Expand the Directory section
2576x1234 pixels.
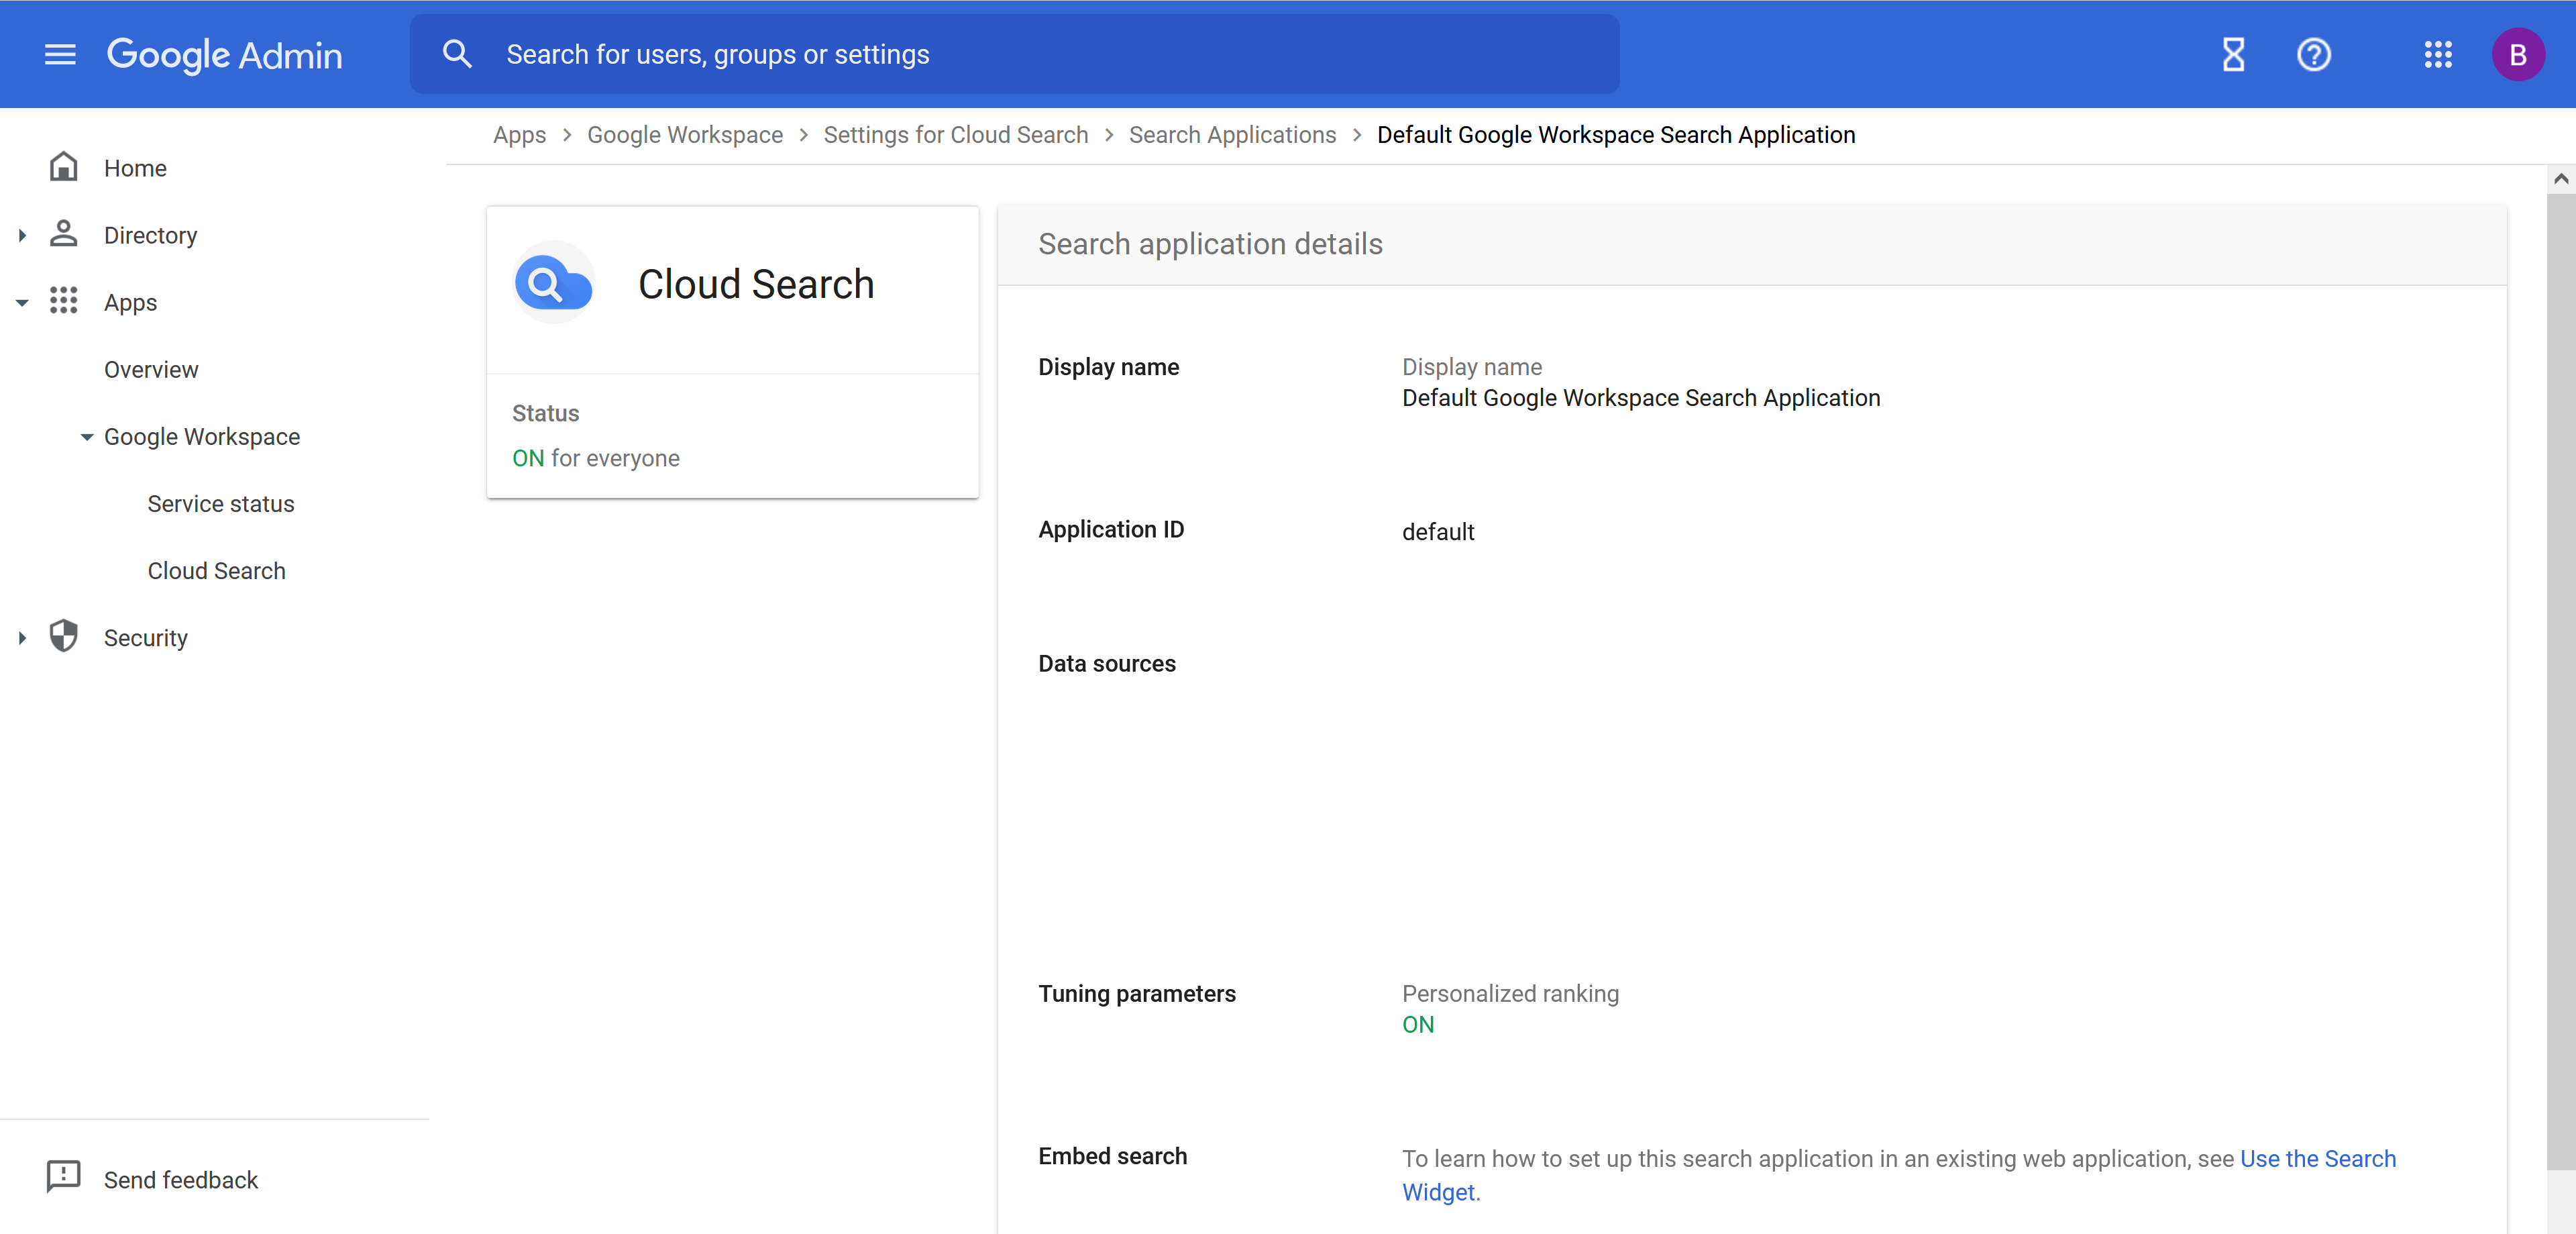(x=22, y=235)
